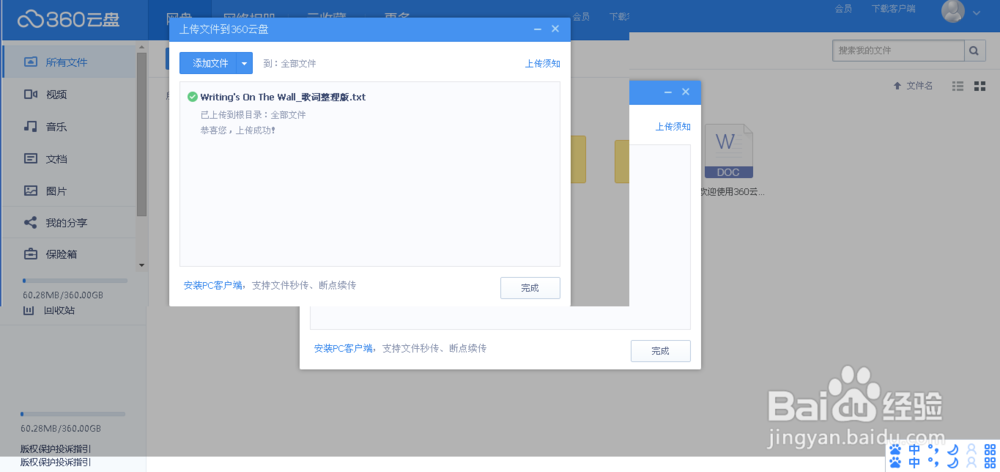Click the magnifier search button
This screenshot has height=472, width=1000.
974,50
